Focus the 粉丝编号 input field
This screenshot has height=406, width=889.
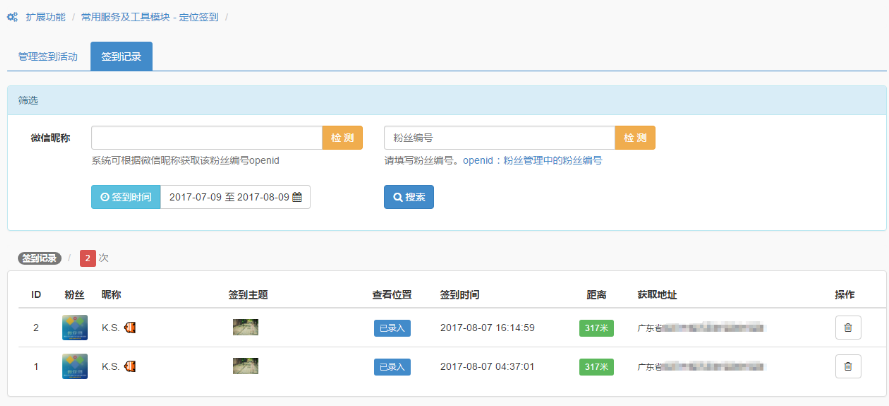[499, 137]
